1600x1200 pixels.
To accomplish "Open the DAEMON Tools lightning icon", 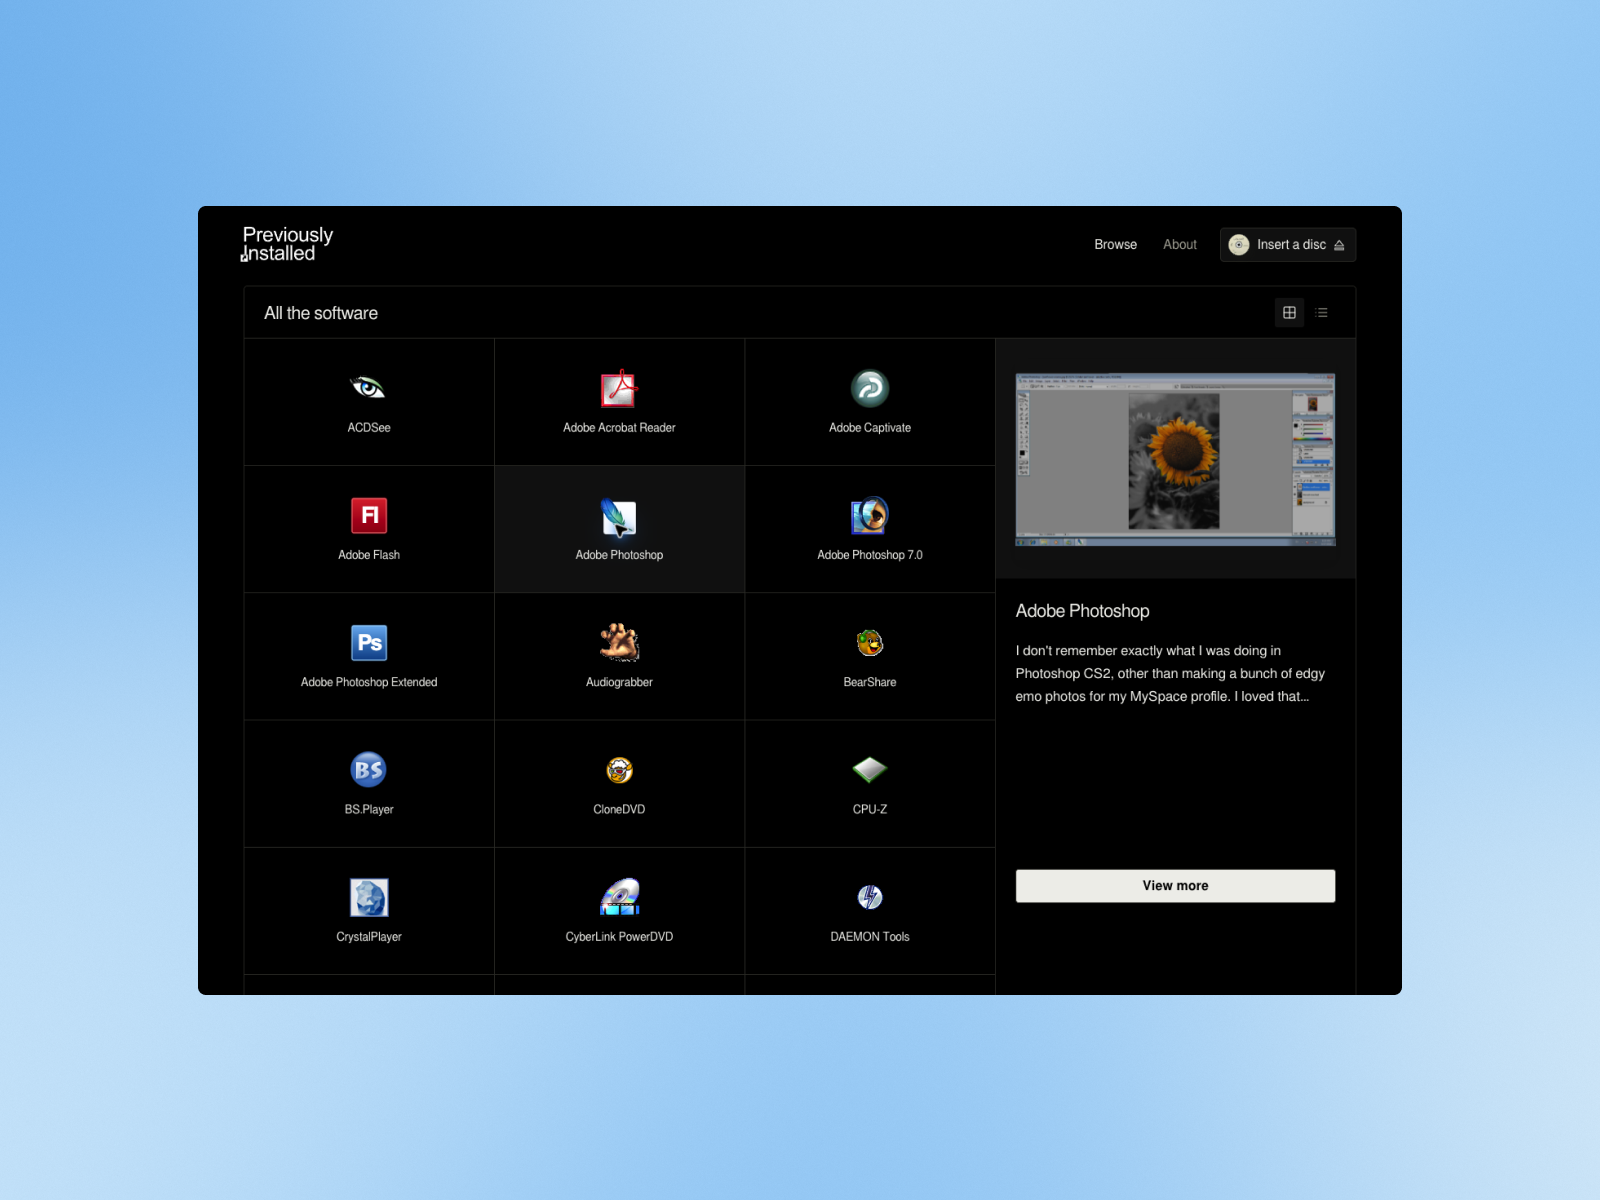I will 870,897.
